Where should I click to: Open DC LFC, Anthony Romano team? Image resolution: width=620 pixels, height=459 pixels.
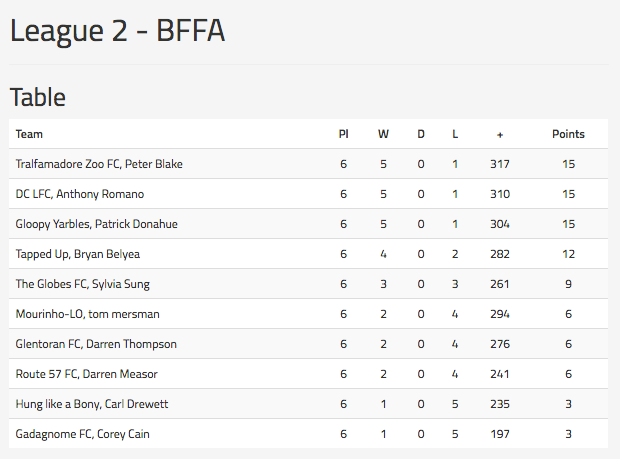[x=79, y=194]
